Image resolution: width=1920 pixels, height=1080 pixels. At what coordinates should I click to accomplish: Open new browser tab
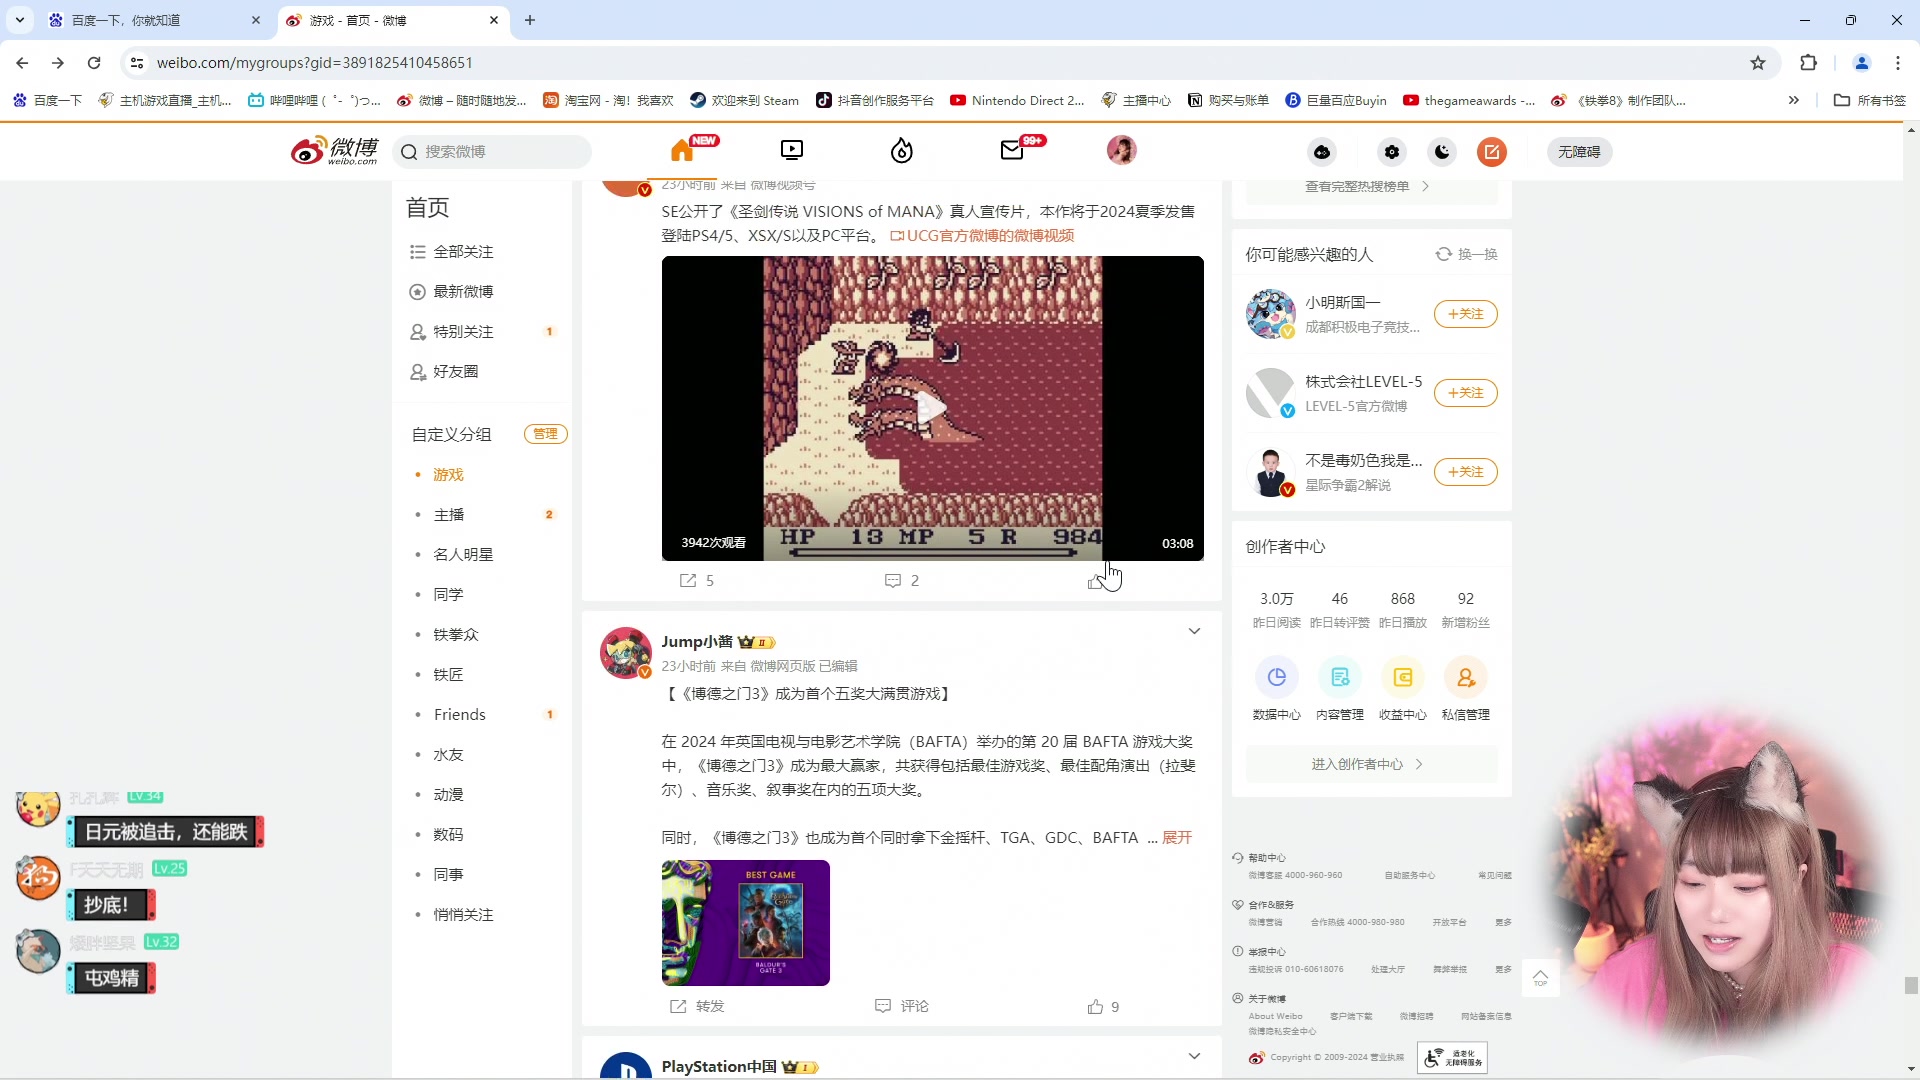coord(530,20)
